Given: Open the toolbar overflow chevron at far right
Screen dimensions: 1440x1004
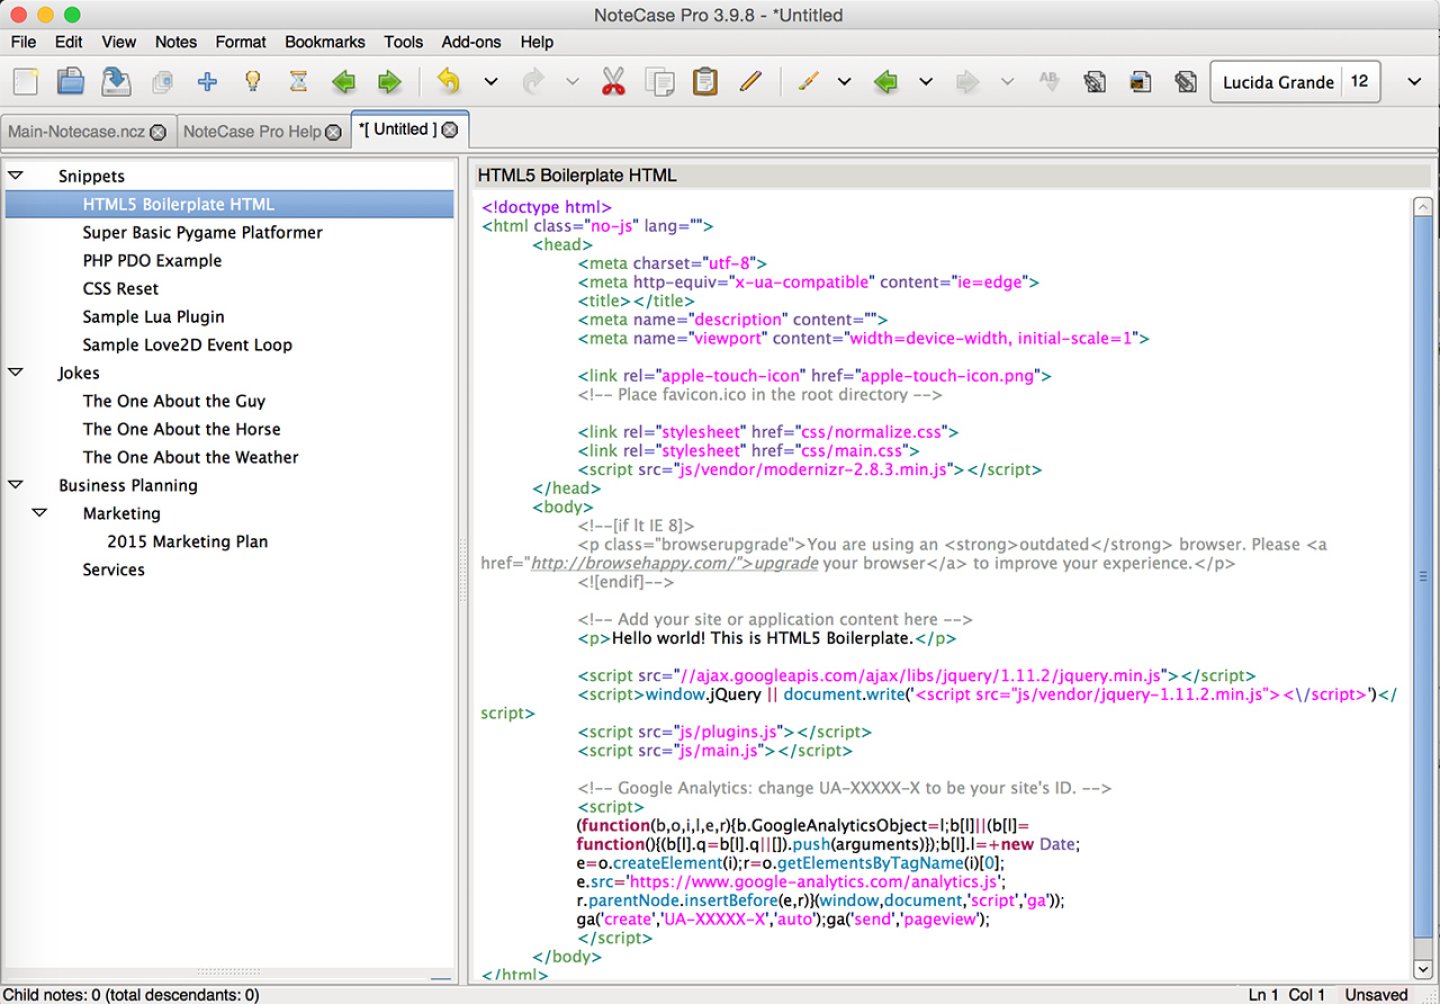Looking at the screenshot, I should pos(1414,82).
